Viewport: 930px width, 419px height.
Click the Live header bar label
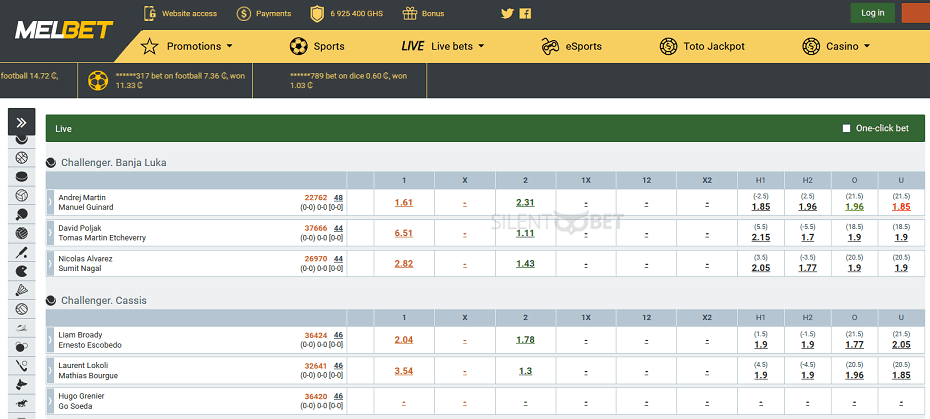click(63, 129)
